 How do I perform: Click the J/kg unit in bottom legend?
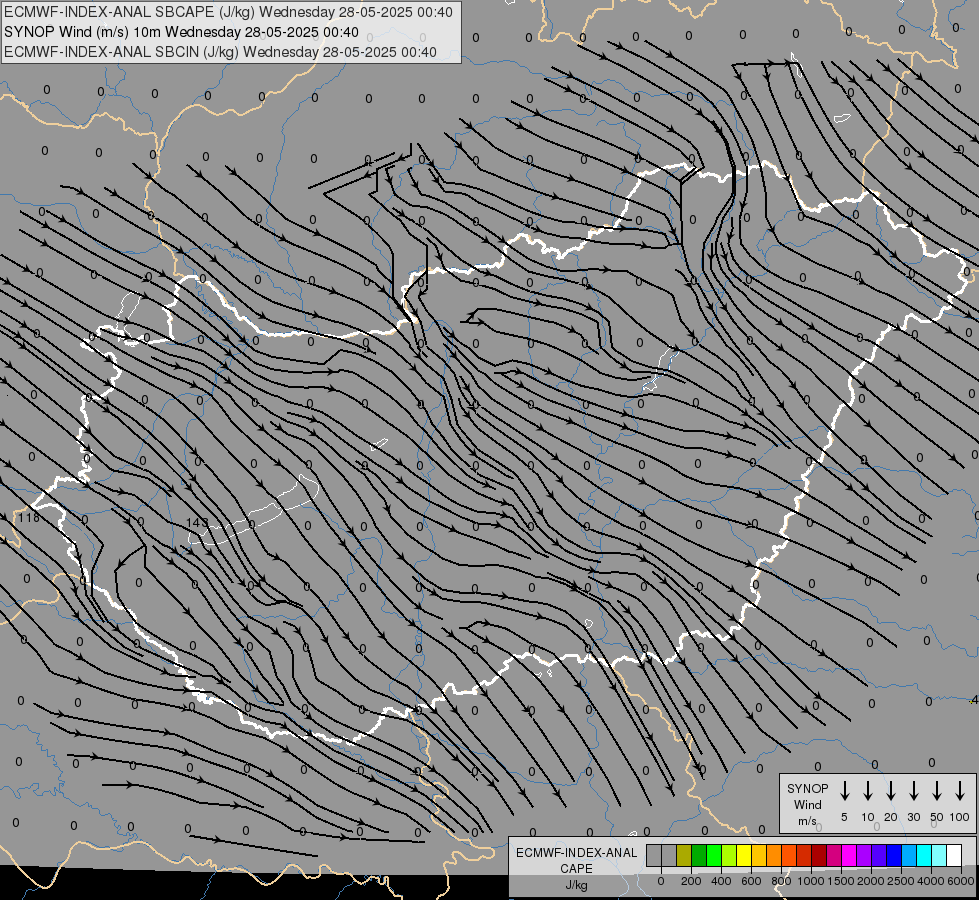click(576, 884)
